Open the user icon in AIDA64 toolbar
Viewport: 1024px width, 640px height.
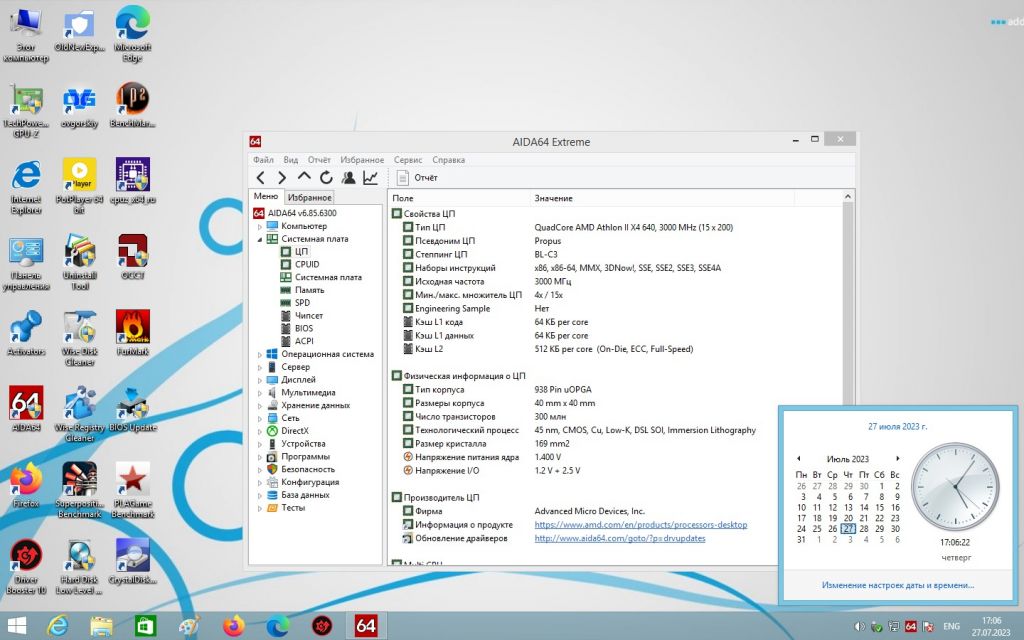(349, 178)
